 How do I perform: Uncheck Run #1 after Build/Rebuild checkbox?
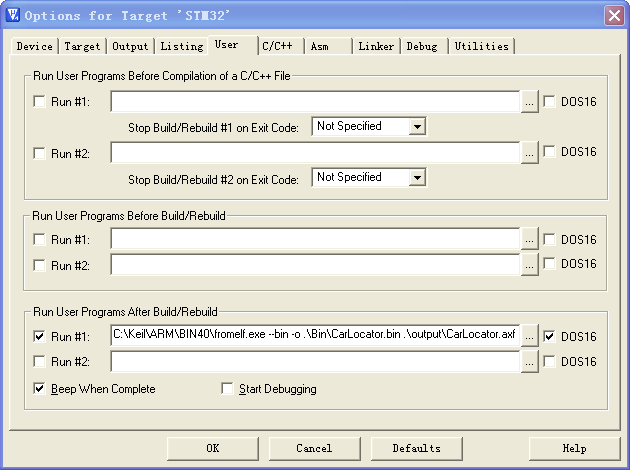coord(39,336)
